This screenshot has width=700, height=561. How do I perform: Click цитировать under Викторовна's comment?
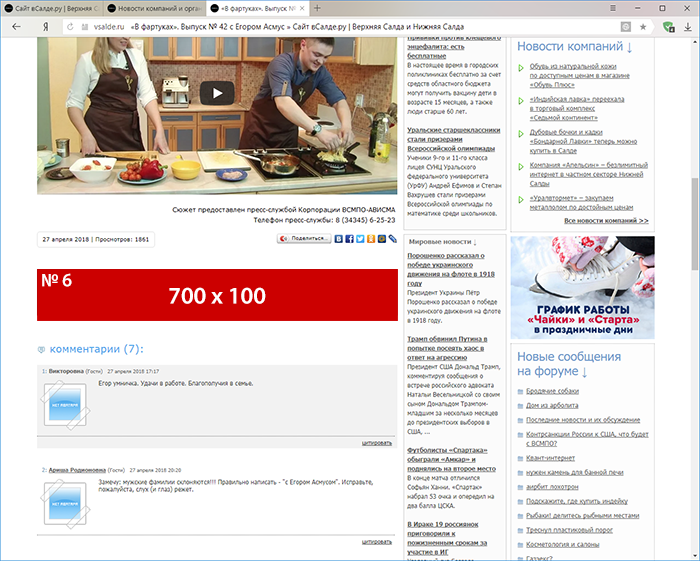[x=377, y=443]
